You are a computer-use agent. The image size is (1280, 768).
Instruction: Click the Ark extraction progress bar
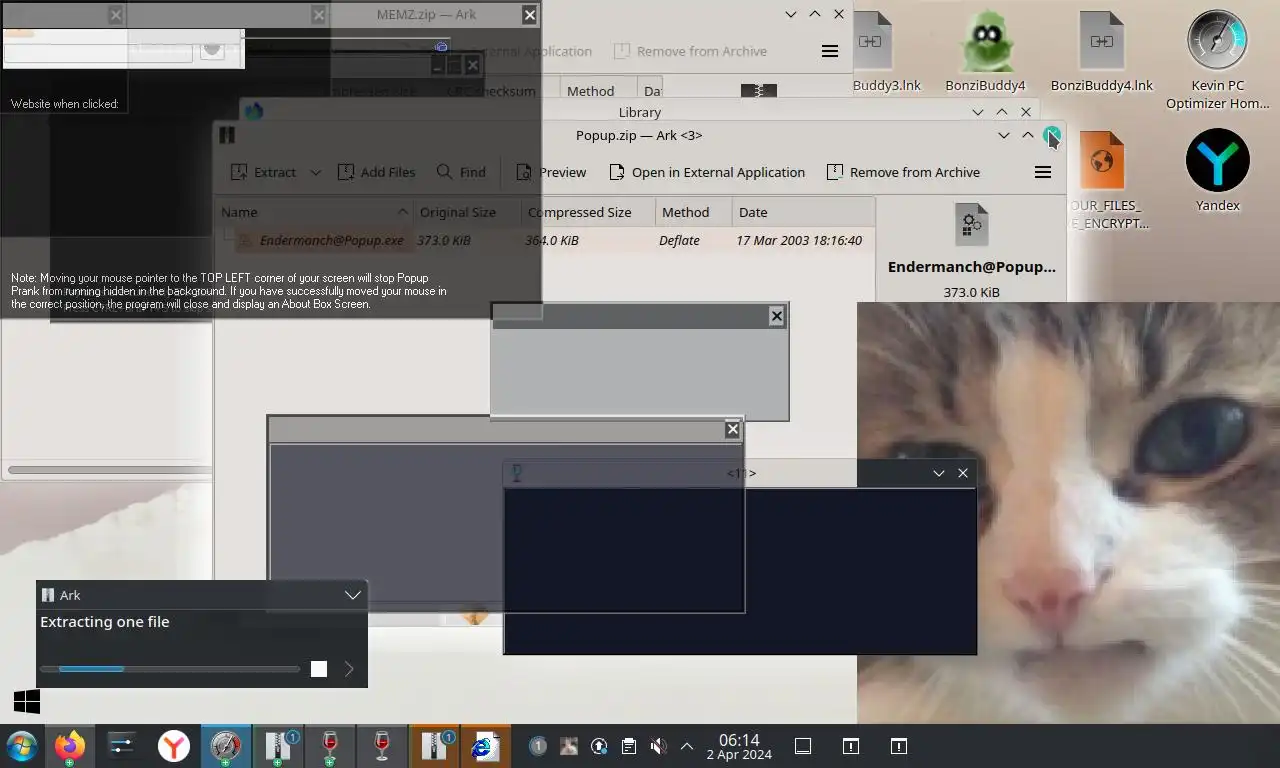[x=170, y=669]
